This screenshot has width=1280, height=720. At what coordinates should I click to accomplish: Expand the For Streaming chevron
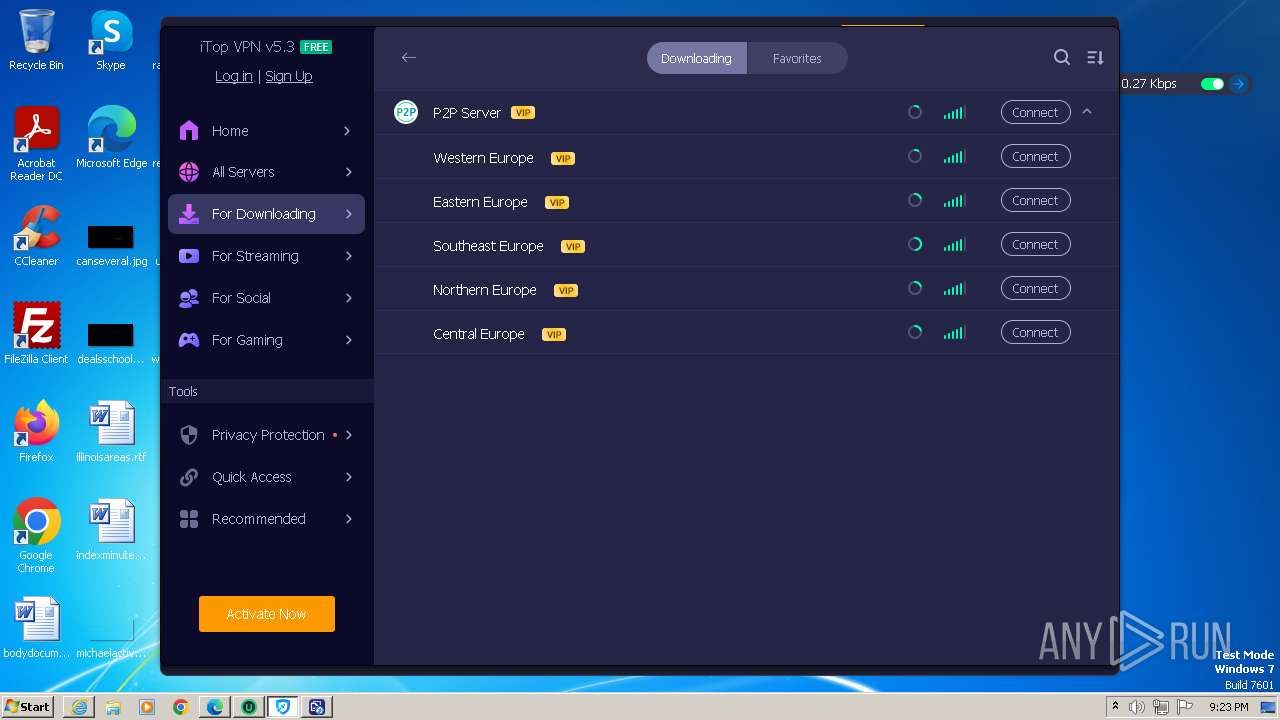(347, 256)
